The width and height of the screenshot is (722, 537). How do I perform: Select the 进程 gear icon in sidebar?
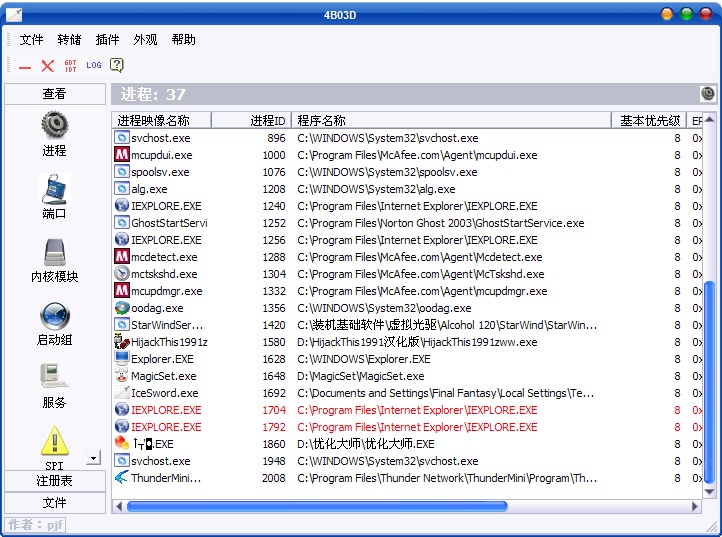point(55,125)
